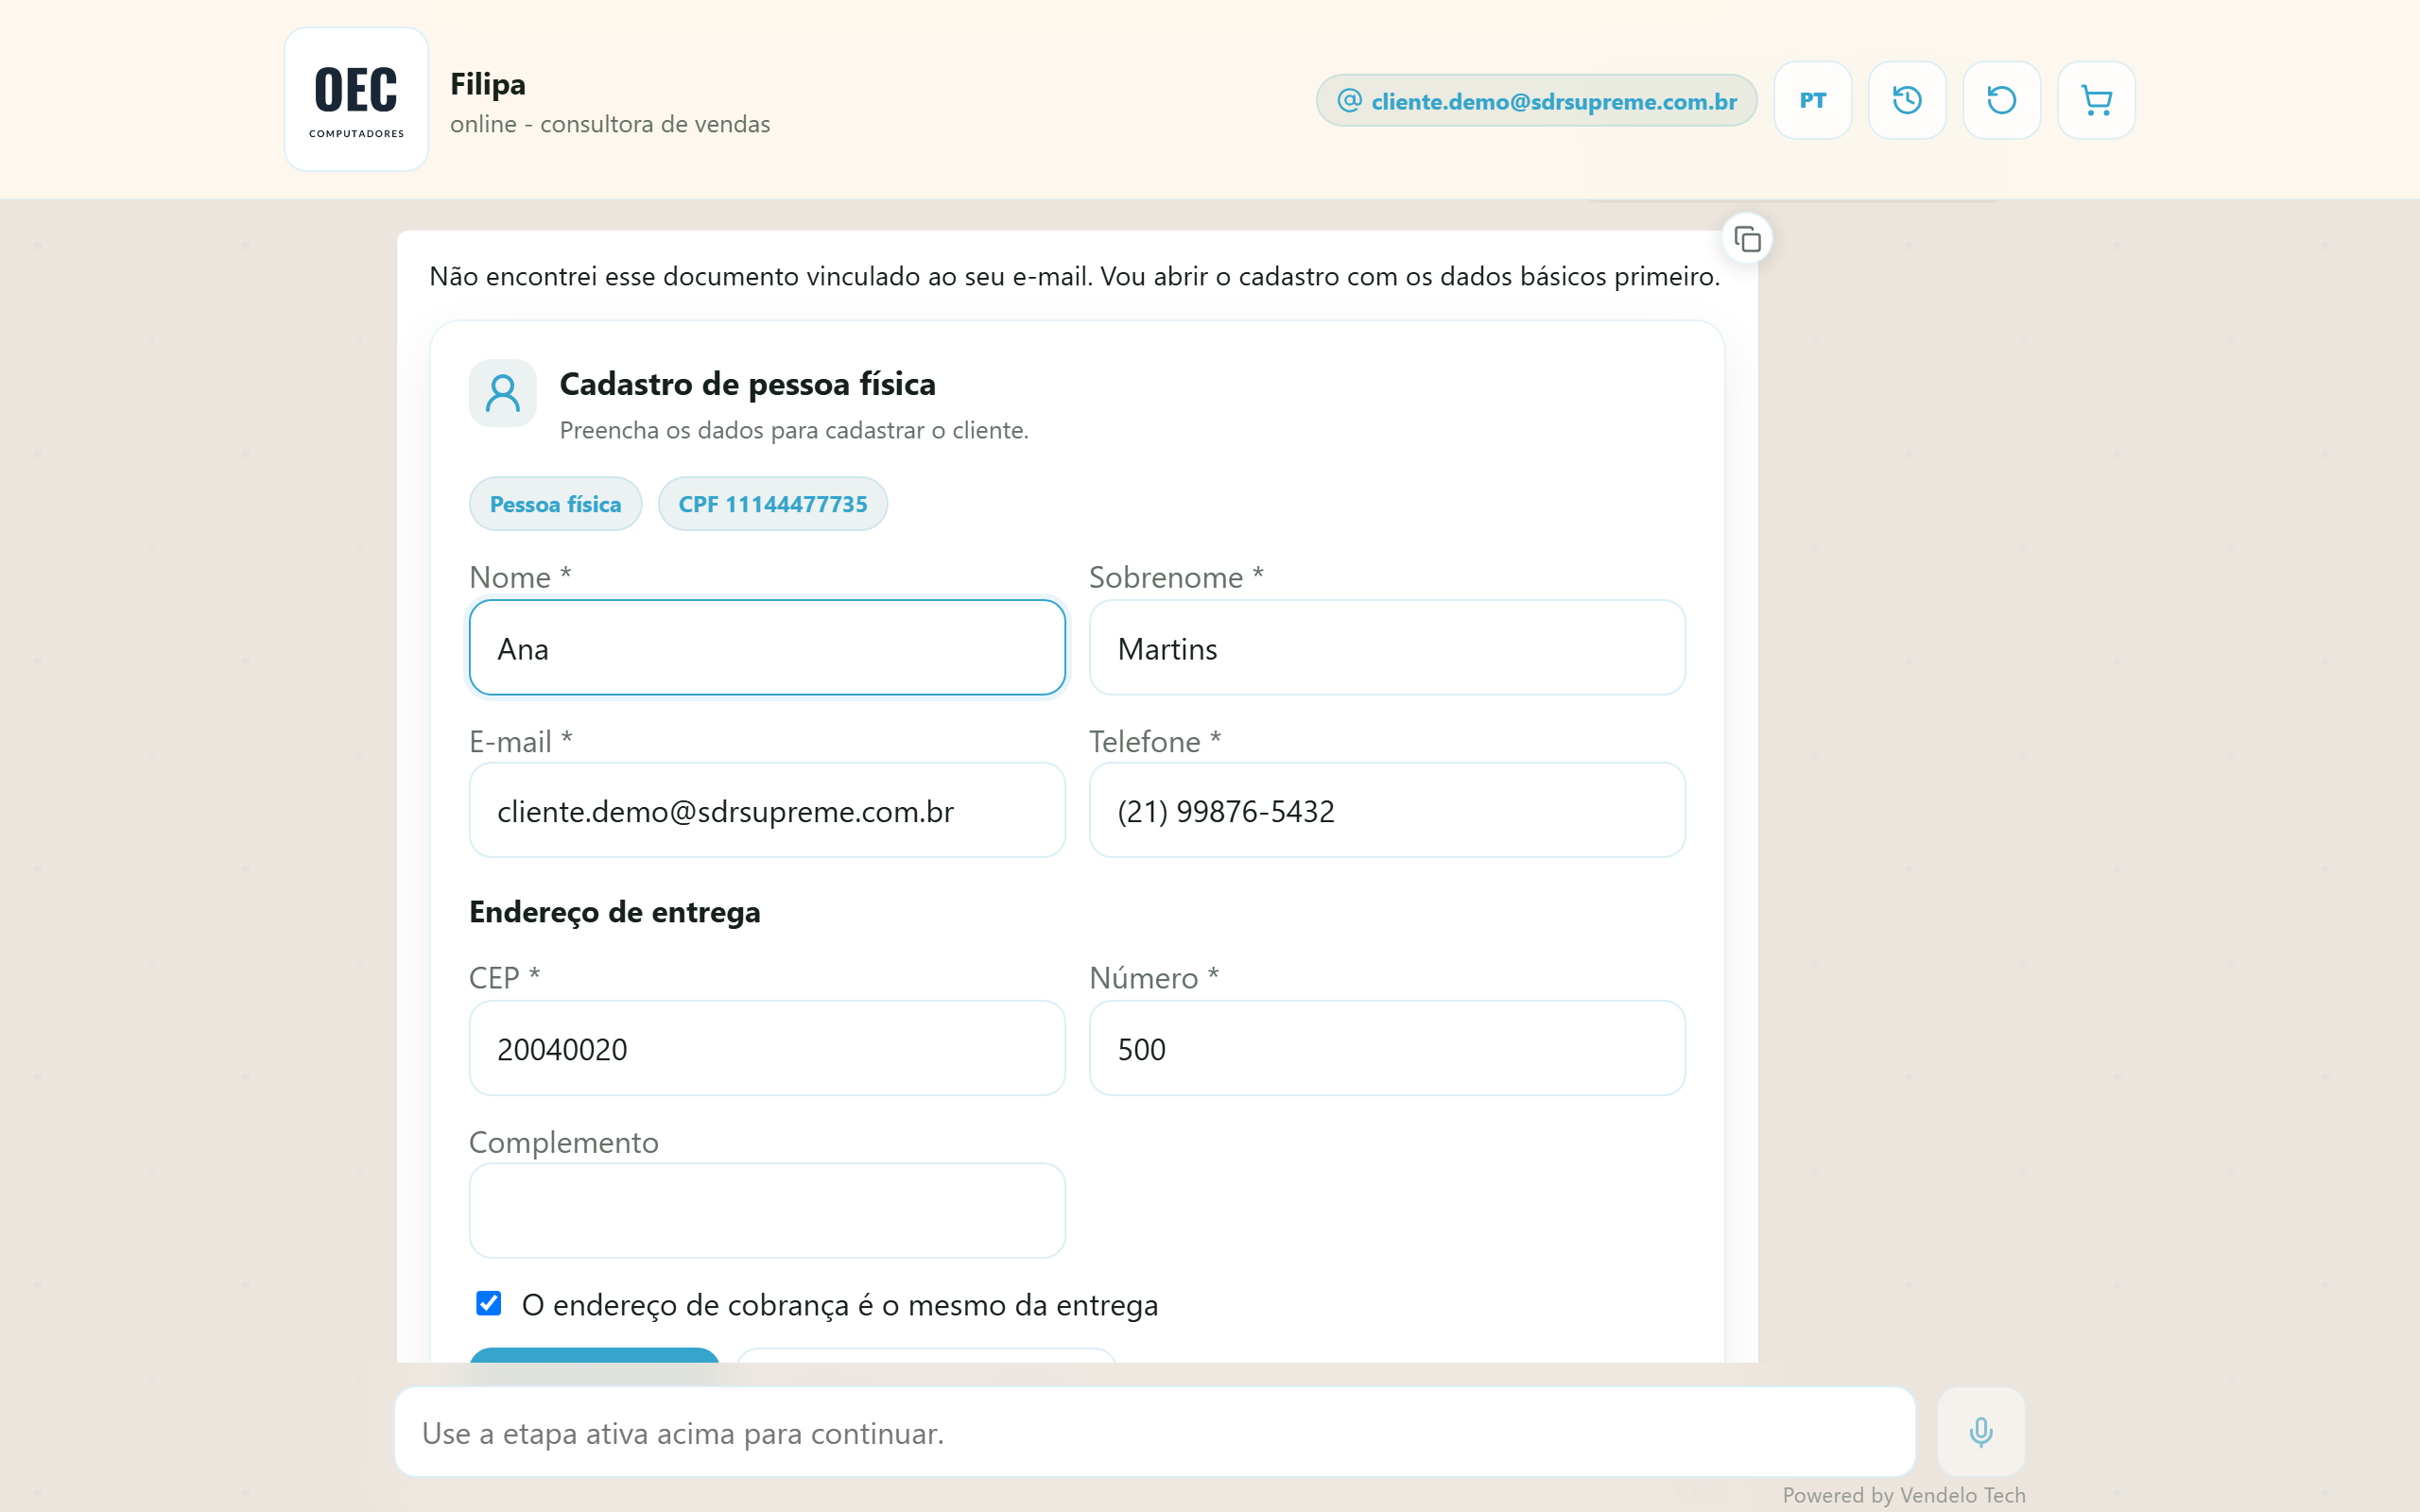Switch language with the PT button
Image resolution: width=2420 pixels, height=1512 pixels.
point(1812,100)
